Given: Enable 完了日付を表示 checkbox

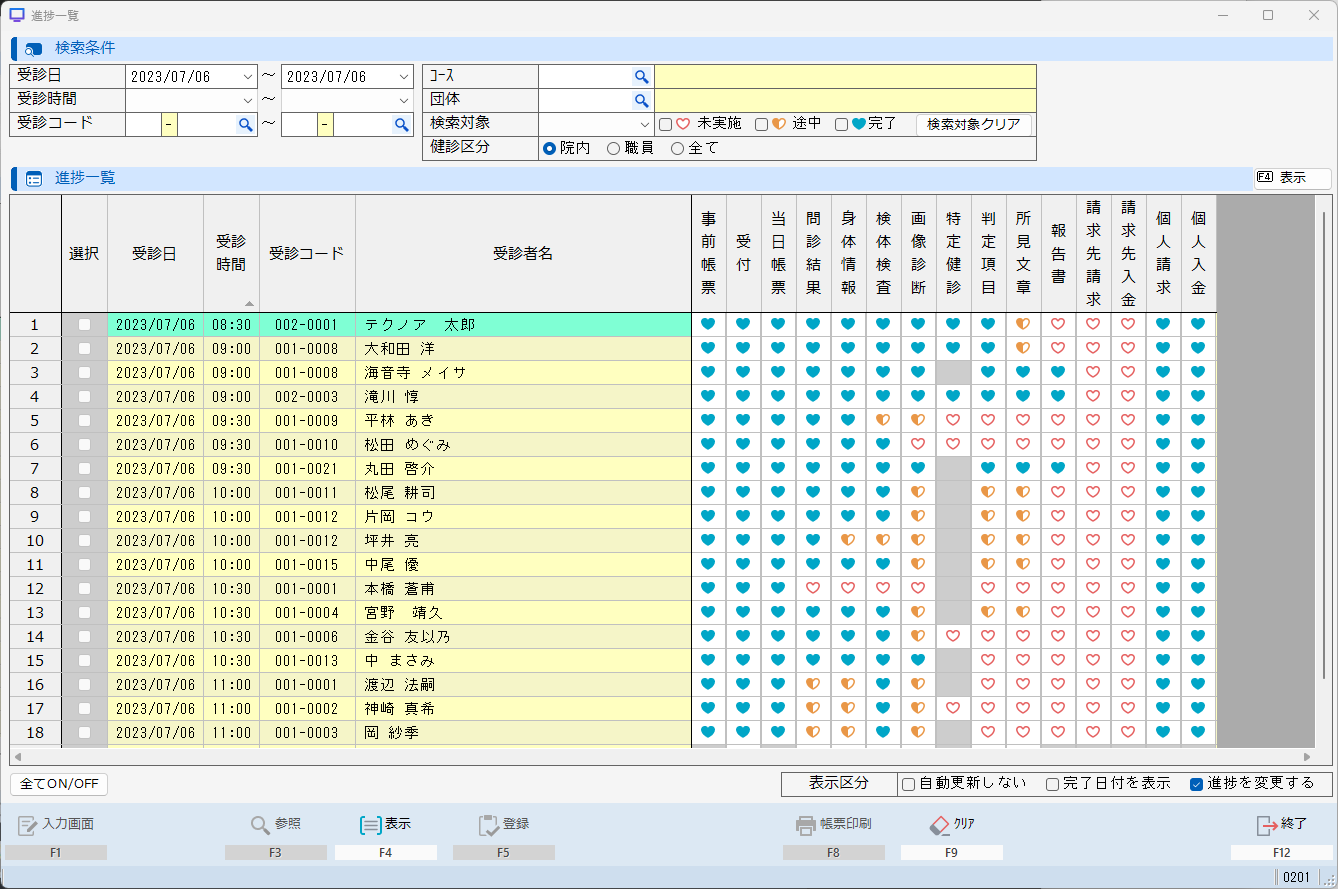Looking at the screenshot, I should coord(1052,784).
